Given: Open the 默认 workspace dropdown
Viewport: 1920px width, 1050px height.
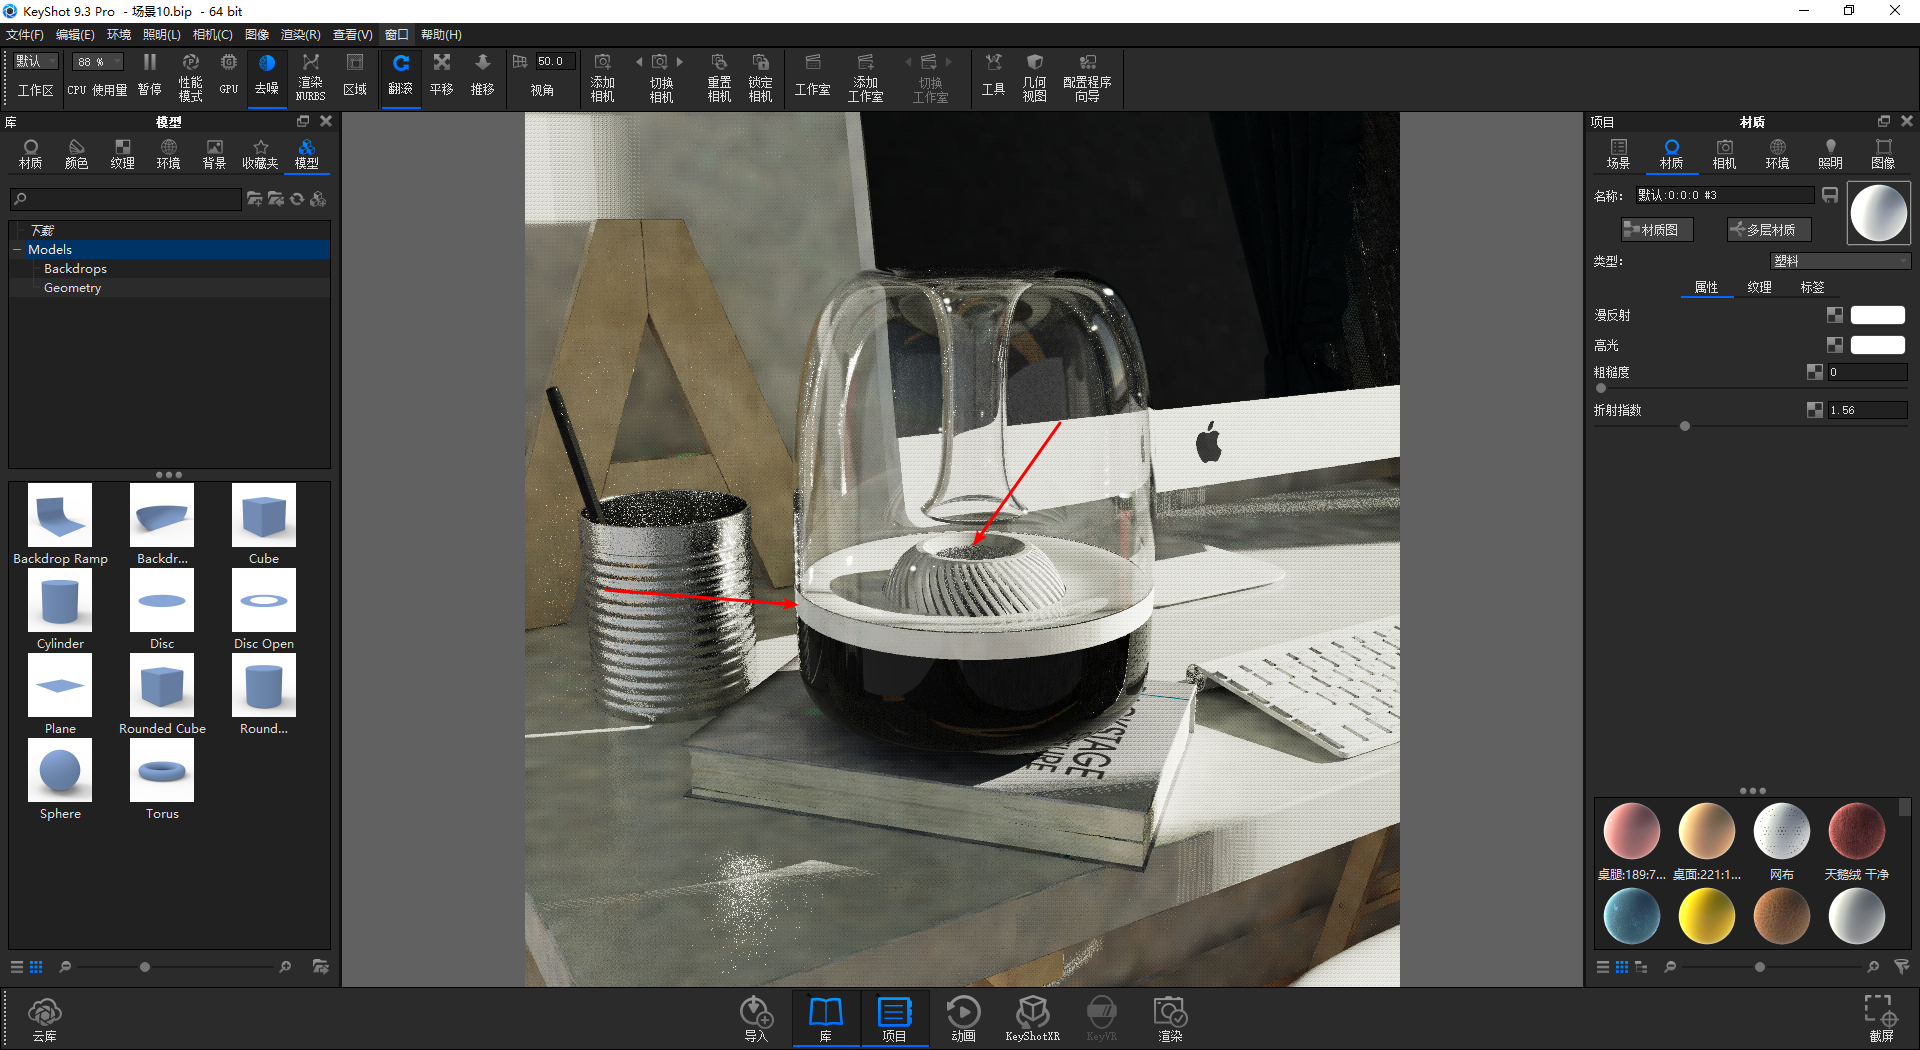Looking at the screenshot, I should [36, 62].
